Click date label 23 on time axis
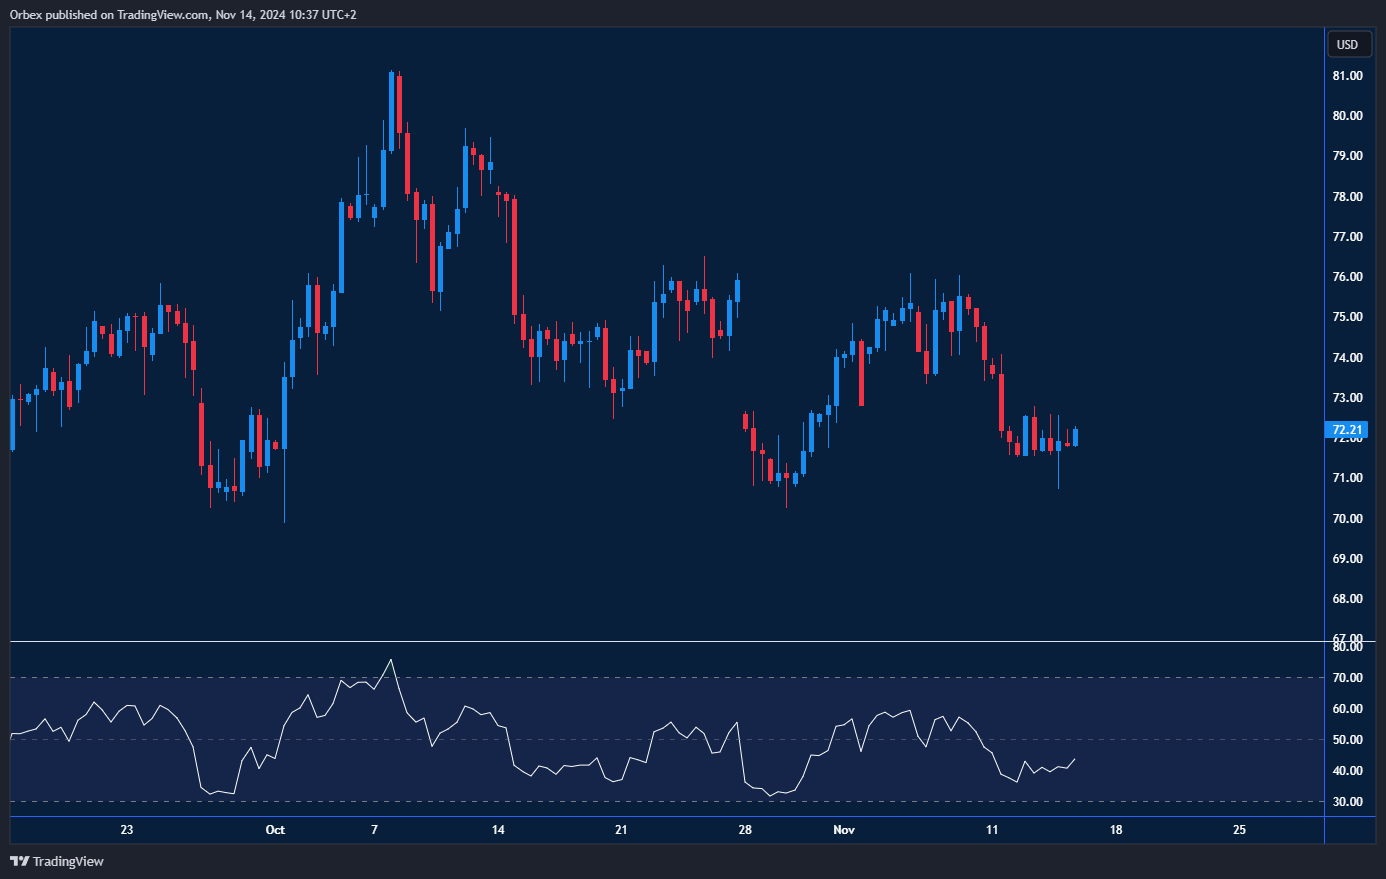This screenshot has height=879, width=1386. pyautogui.click(x=127, y=830)
